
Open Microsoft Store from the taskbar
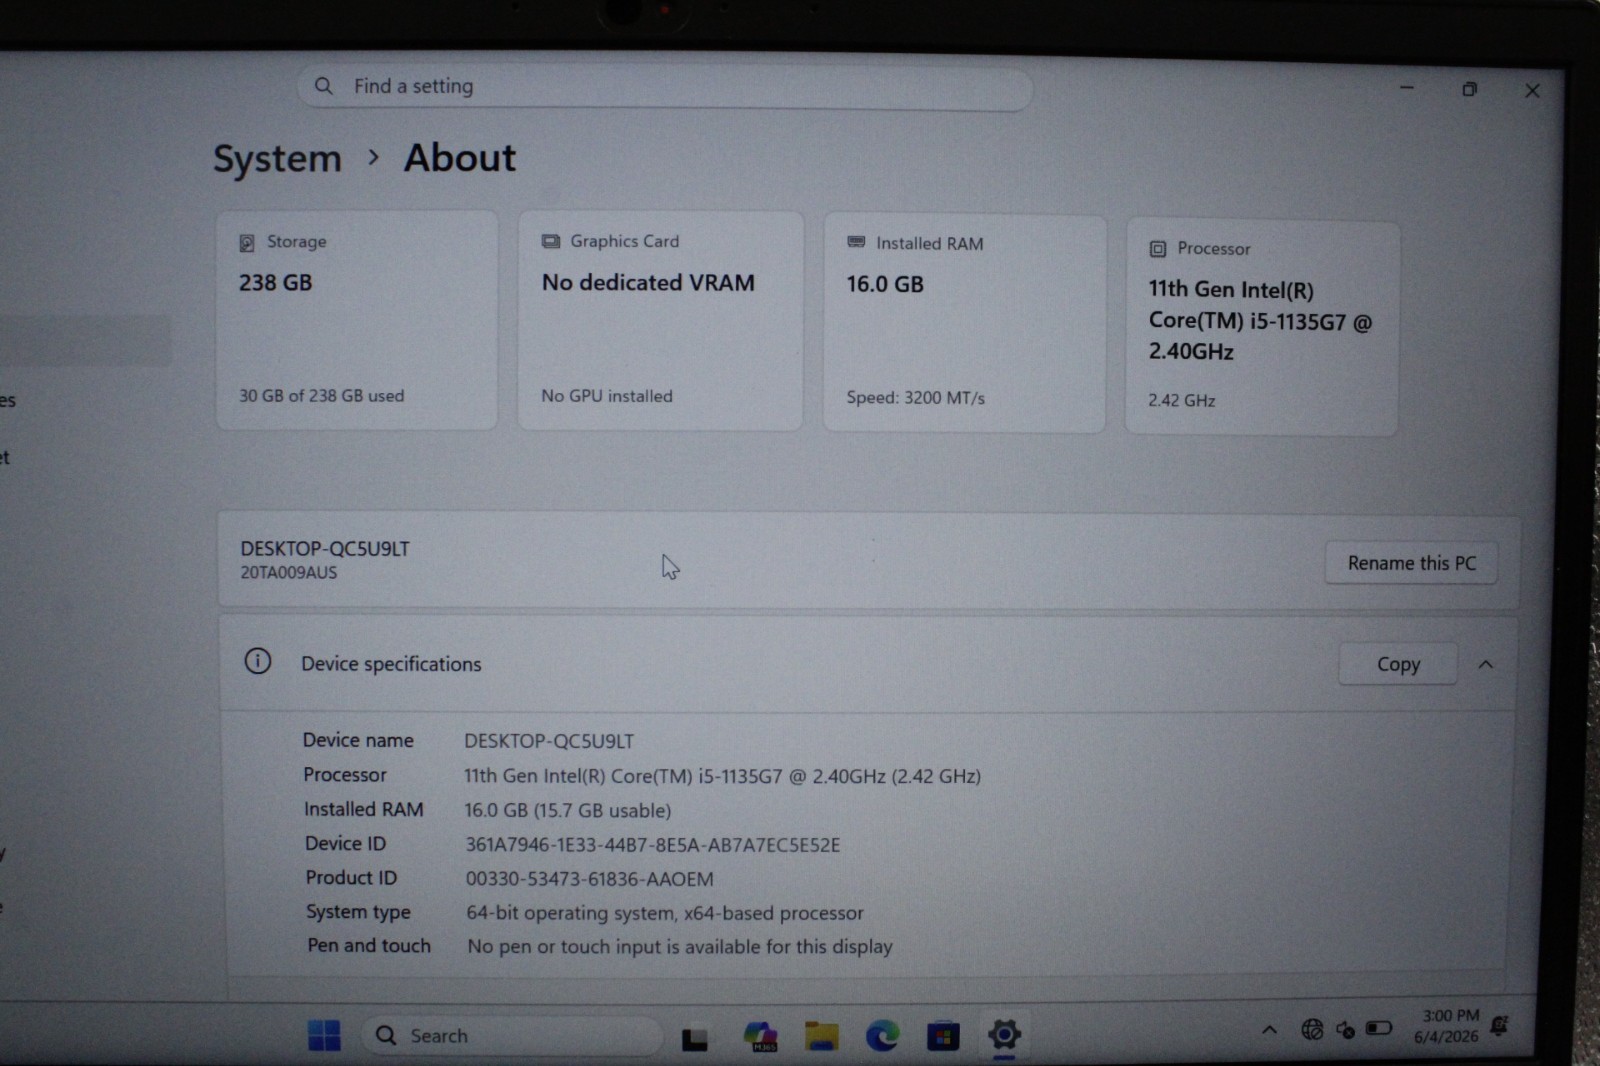pos(943,1037)
